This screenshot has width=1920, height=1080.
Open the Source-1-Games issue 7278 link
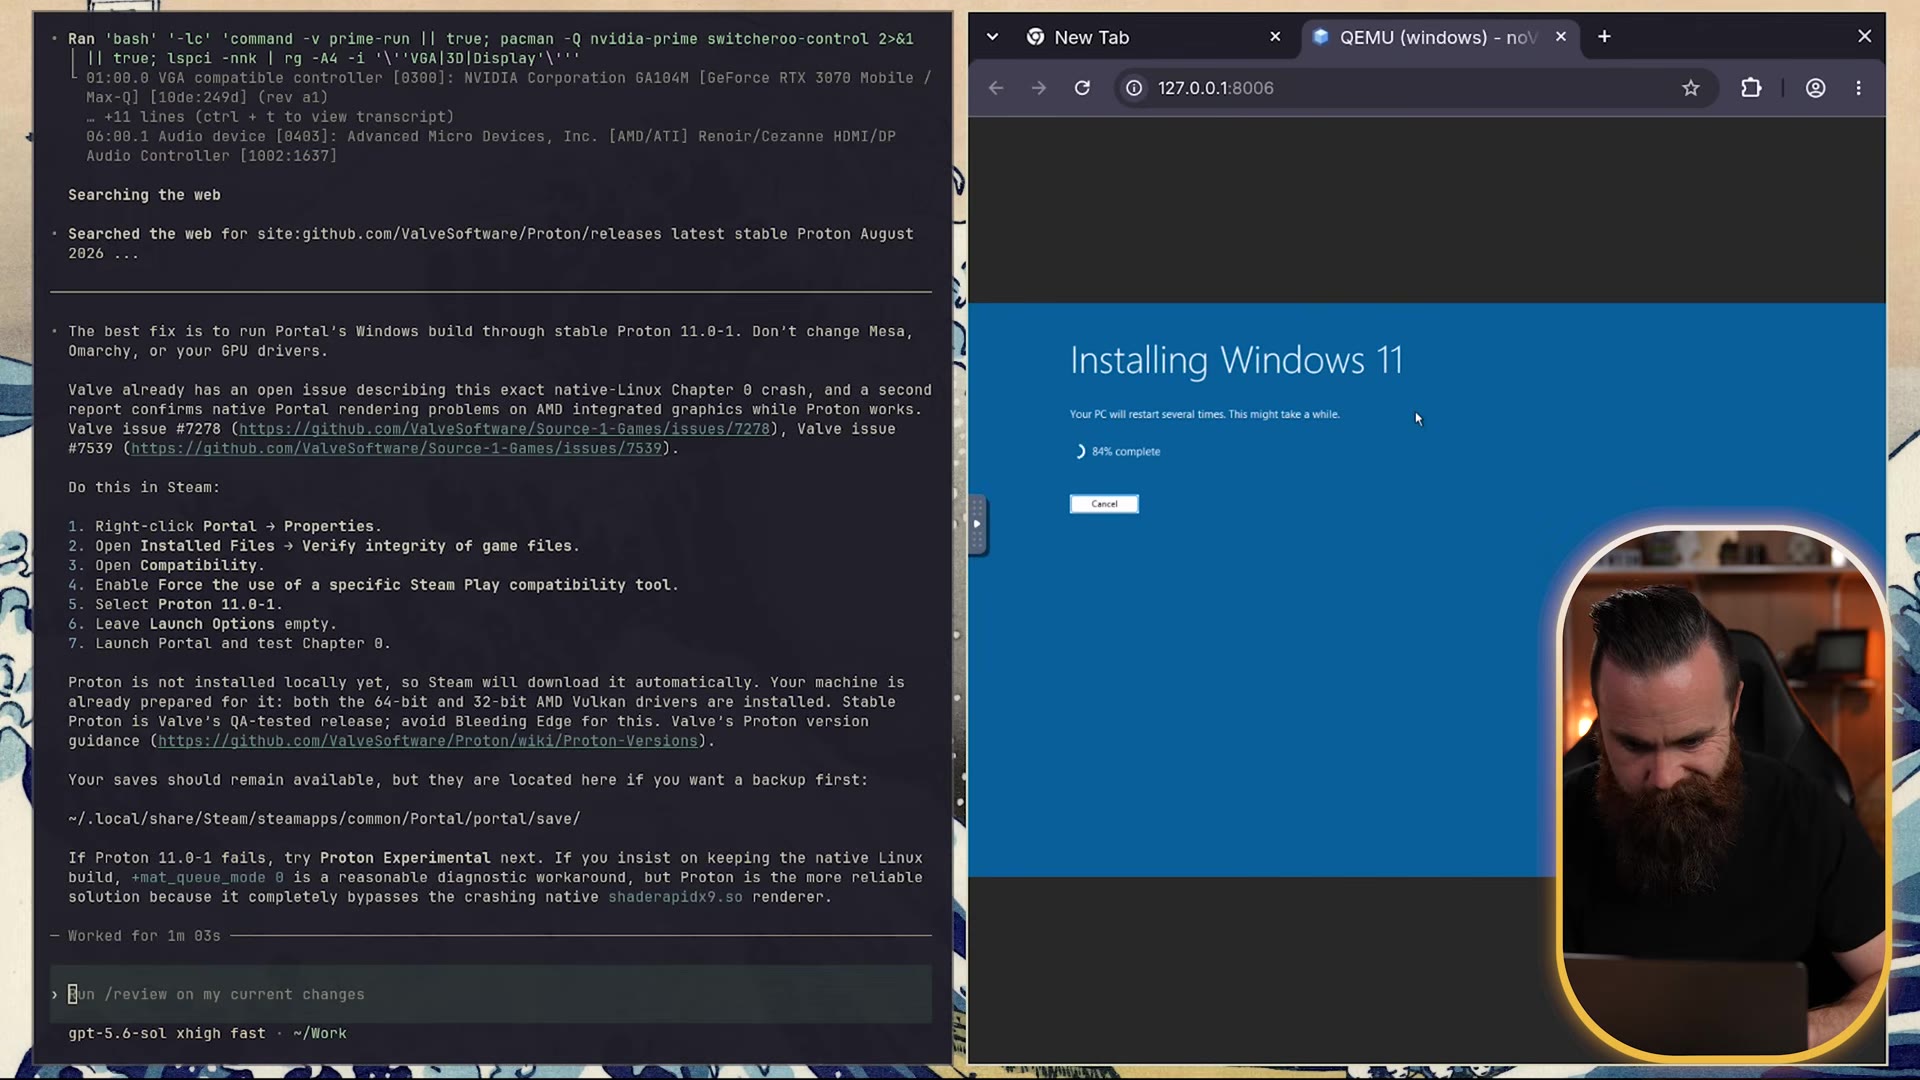504,429
